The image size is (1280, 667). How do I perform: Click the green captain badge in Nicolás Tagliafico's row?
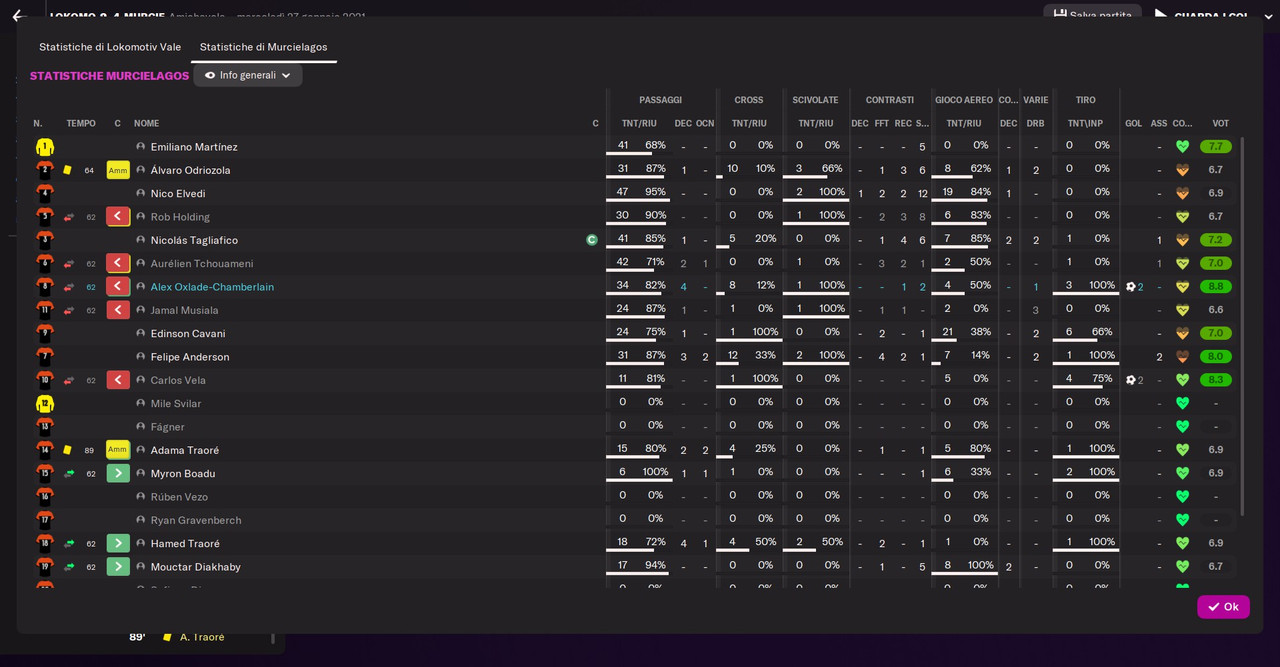point(592,240)
